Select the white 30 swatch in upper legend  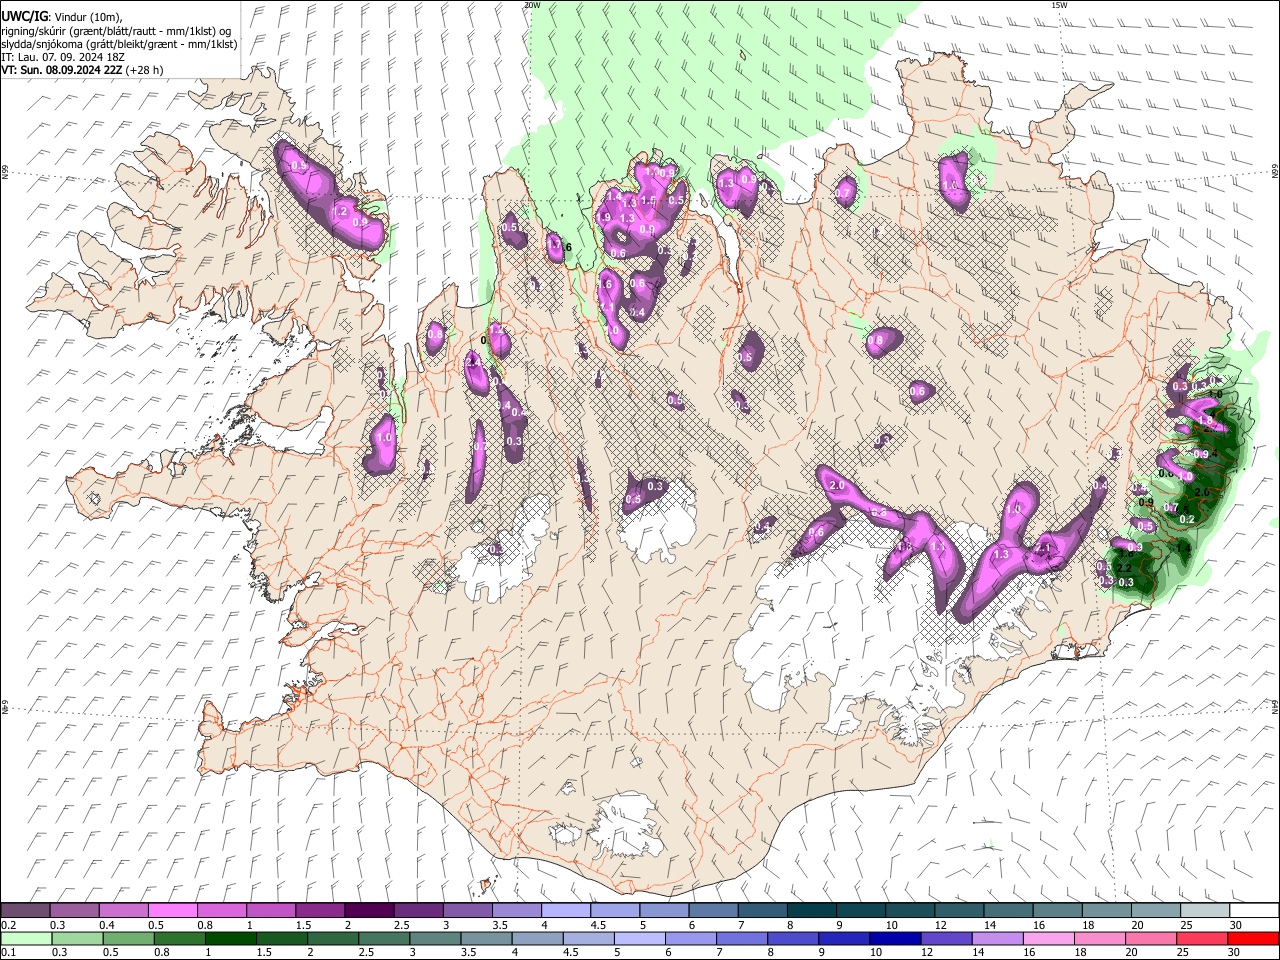coord(1254,910)
